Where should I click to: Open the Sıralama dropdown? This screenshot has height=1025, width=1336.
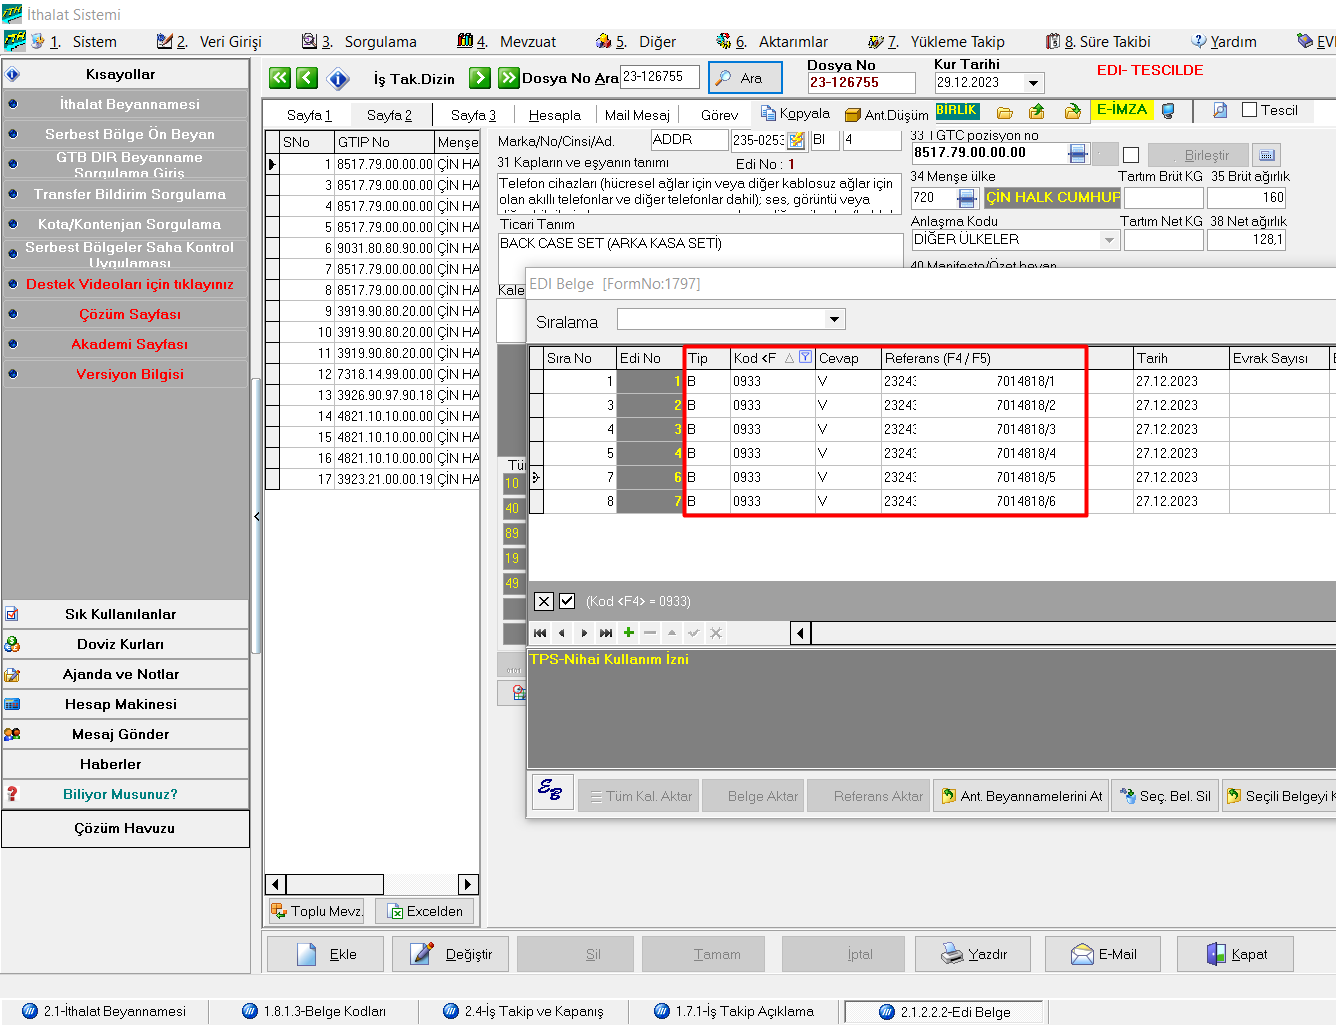pos(834,320)
